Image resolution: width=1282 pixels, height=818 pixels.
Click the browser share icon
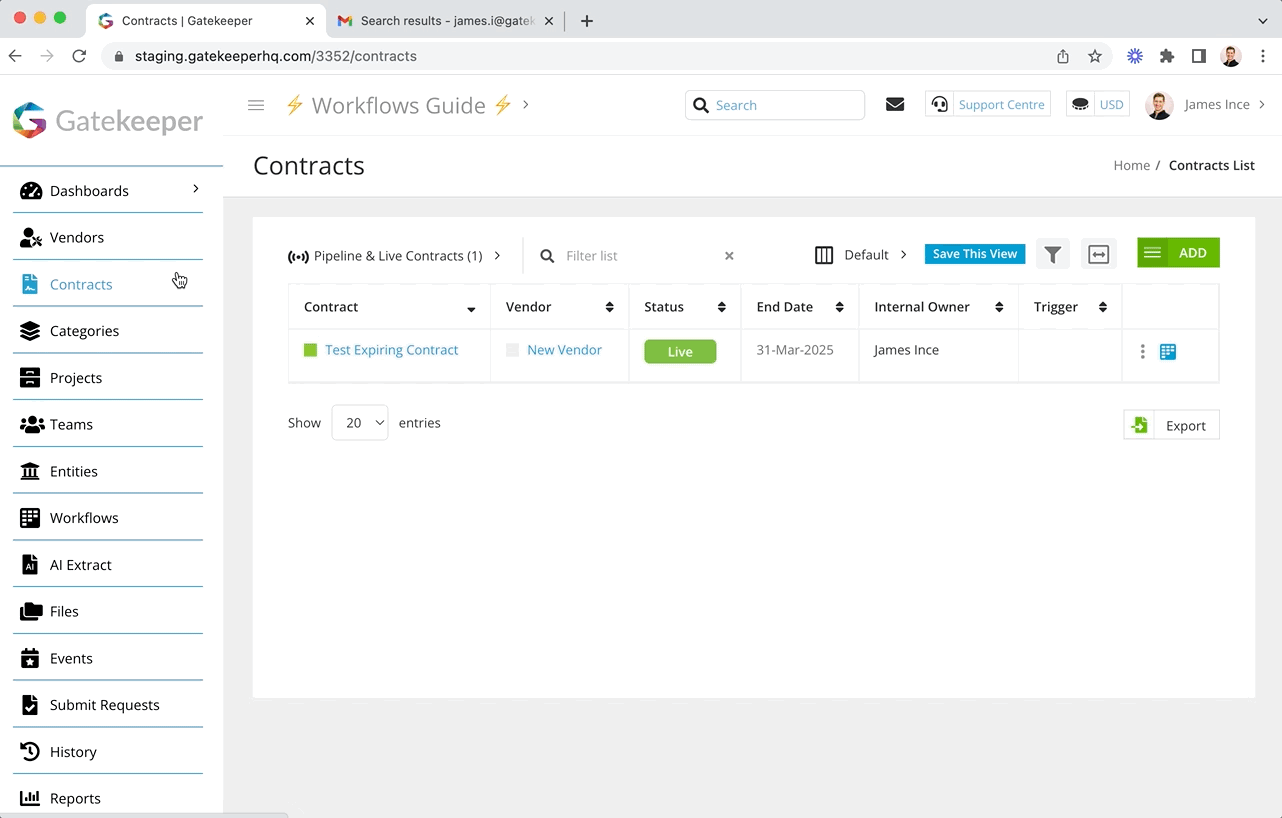[1063, 56]
